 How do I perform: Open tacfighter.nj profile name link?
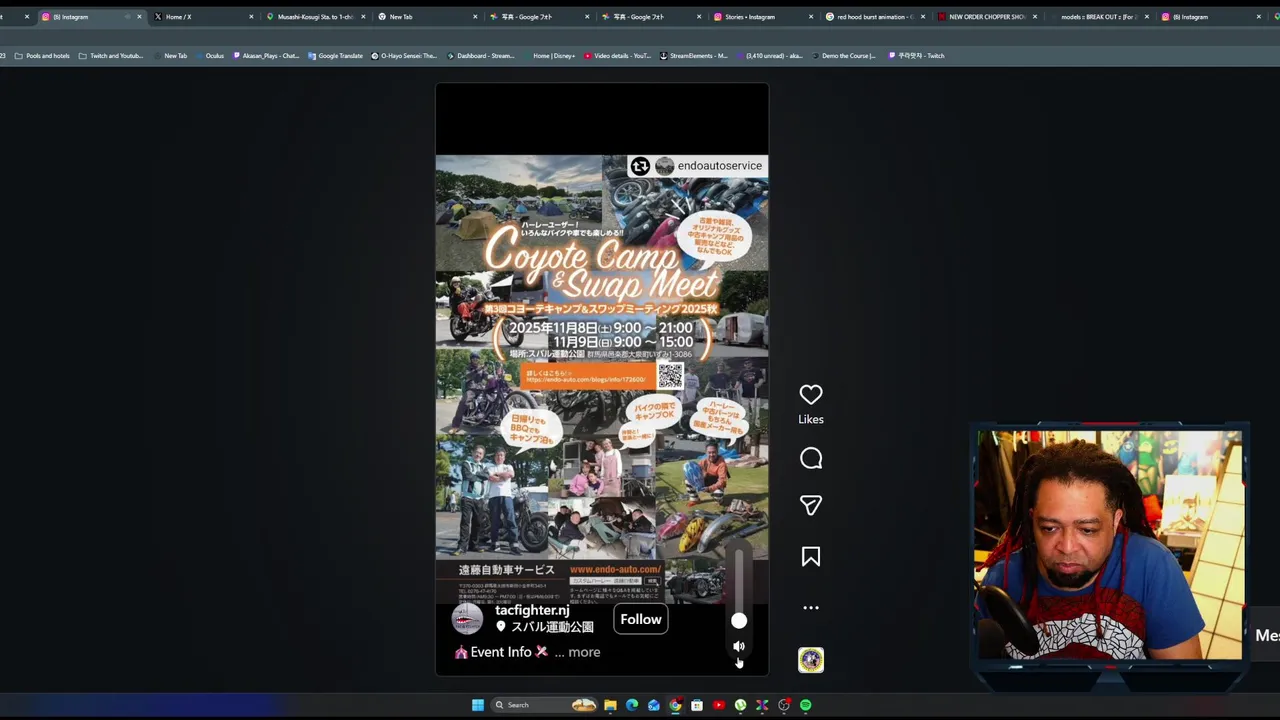[x=532, y=610]
